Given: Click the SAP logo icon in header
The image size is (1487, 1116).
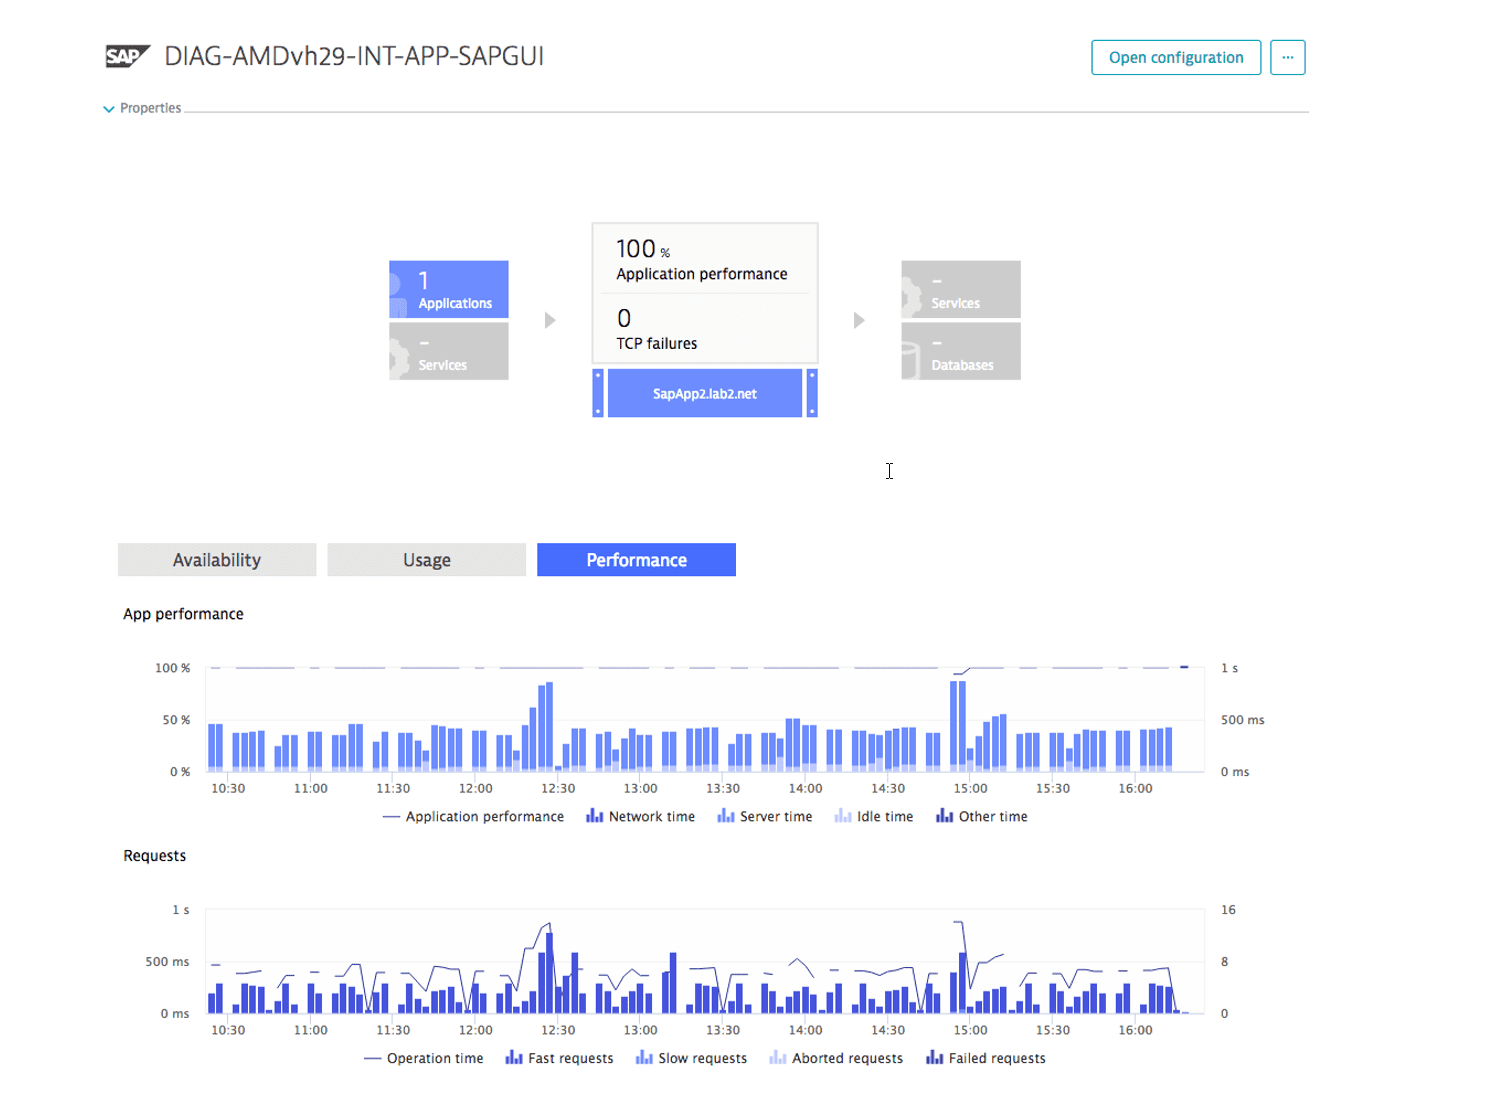Looking at the screenshot, I should point(127,56).
